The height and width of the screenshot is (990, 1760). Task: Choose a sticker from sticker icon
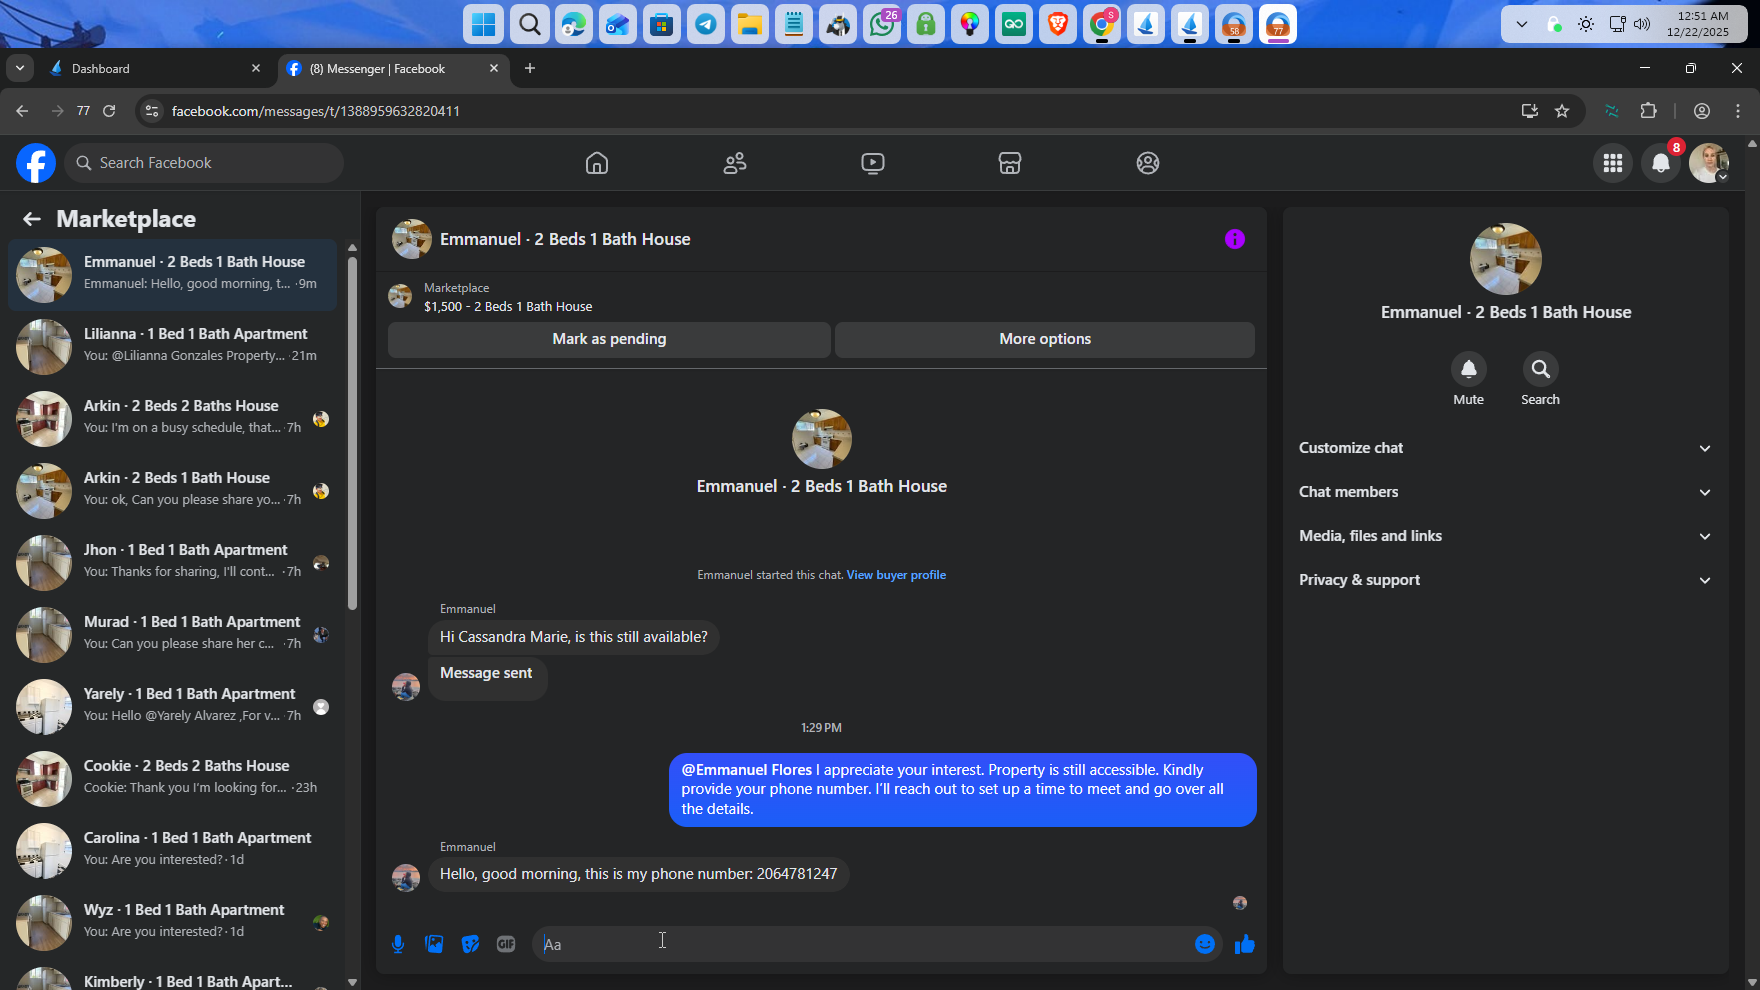point(470,944)
